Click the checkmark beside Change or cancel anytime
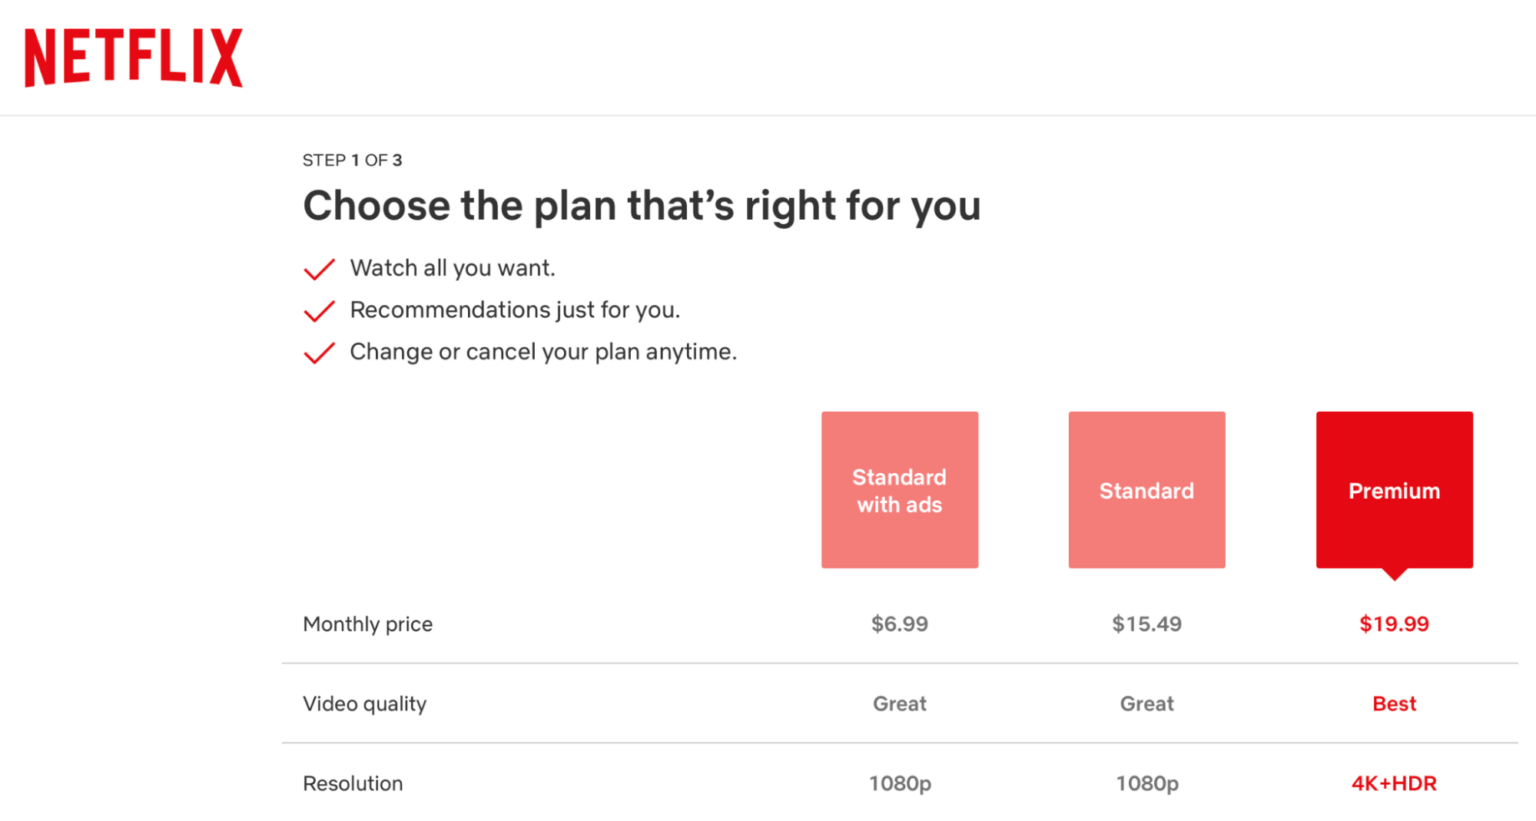The width and height of the screenshot is (1536, 821). [318, 352]
